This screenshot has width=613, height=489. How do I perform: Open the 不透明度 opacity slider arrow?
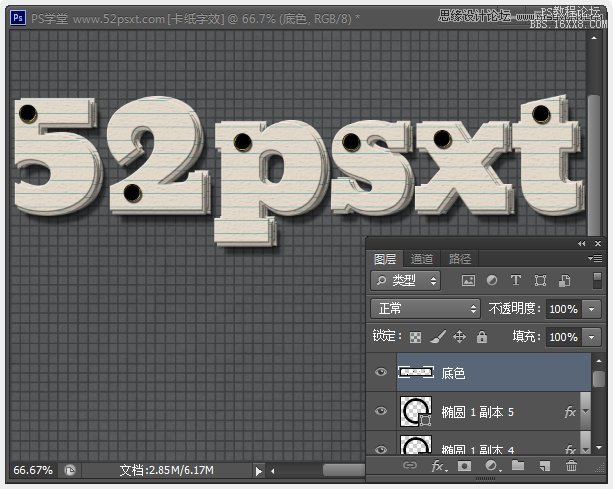point(591,309)
